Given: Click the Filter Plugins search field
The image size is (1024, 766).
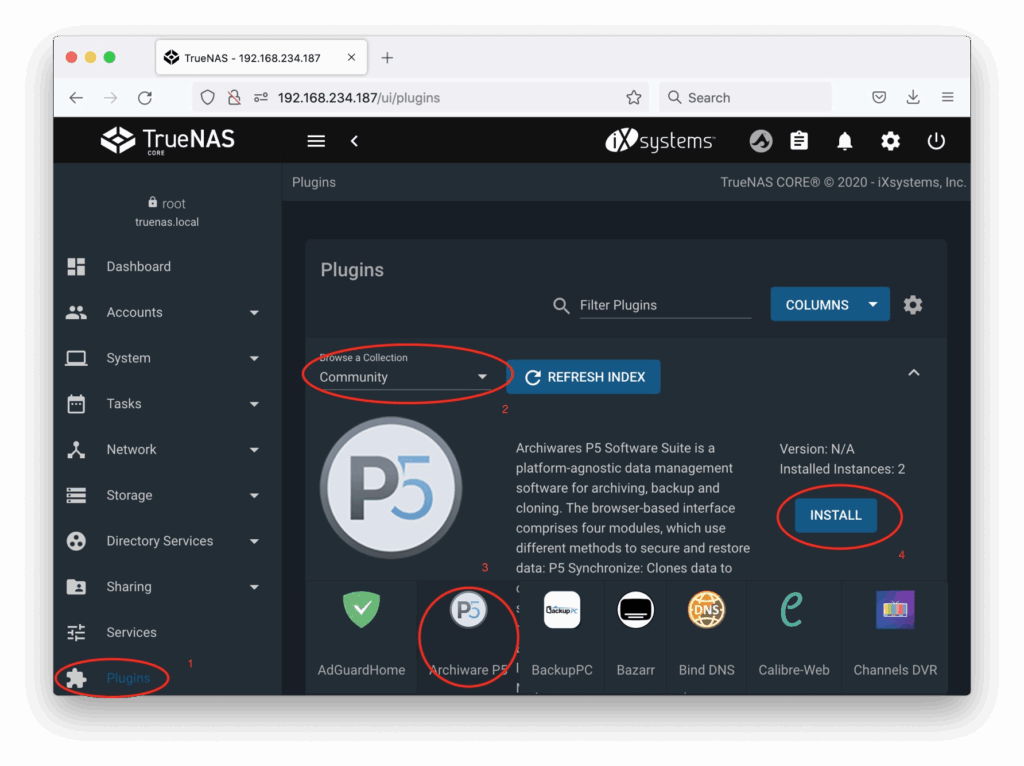Looking at the screenshot, I should coord(665,305).
